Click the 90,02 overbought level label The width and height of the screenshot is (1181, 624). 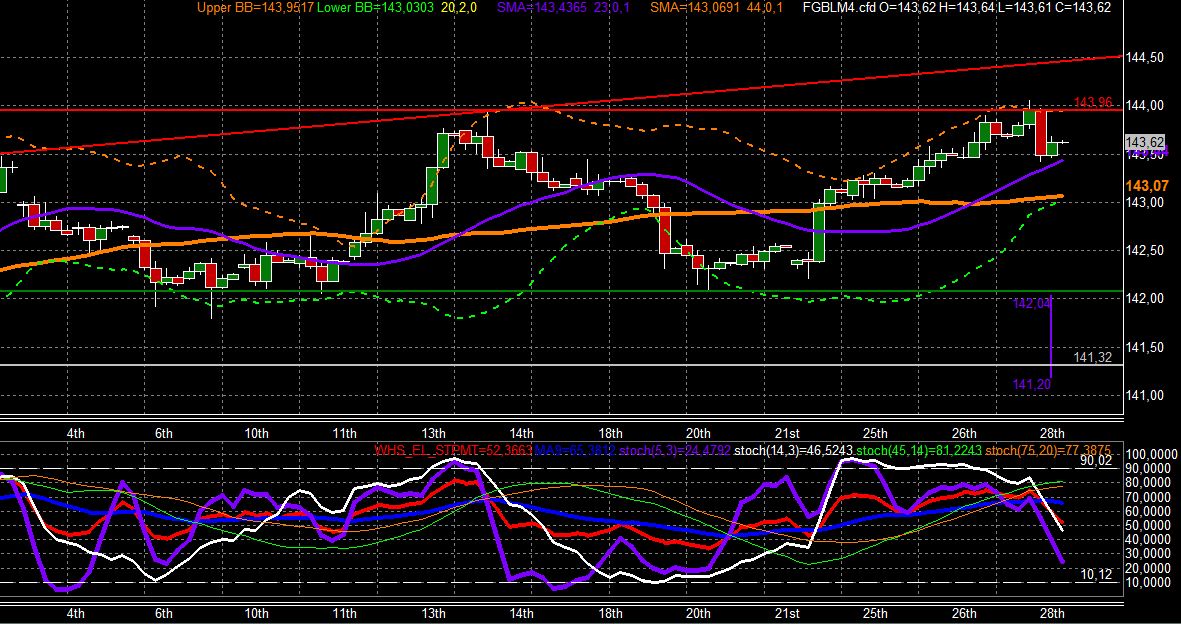(x=1097, y=460)
